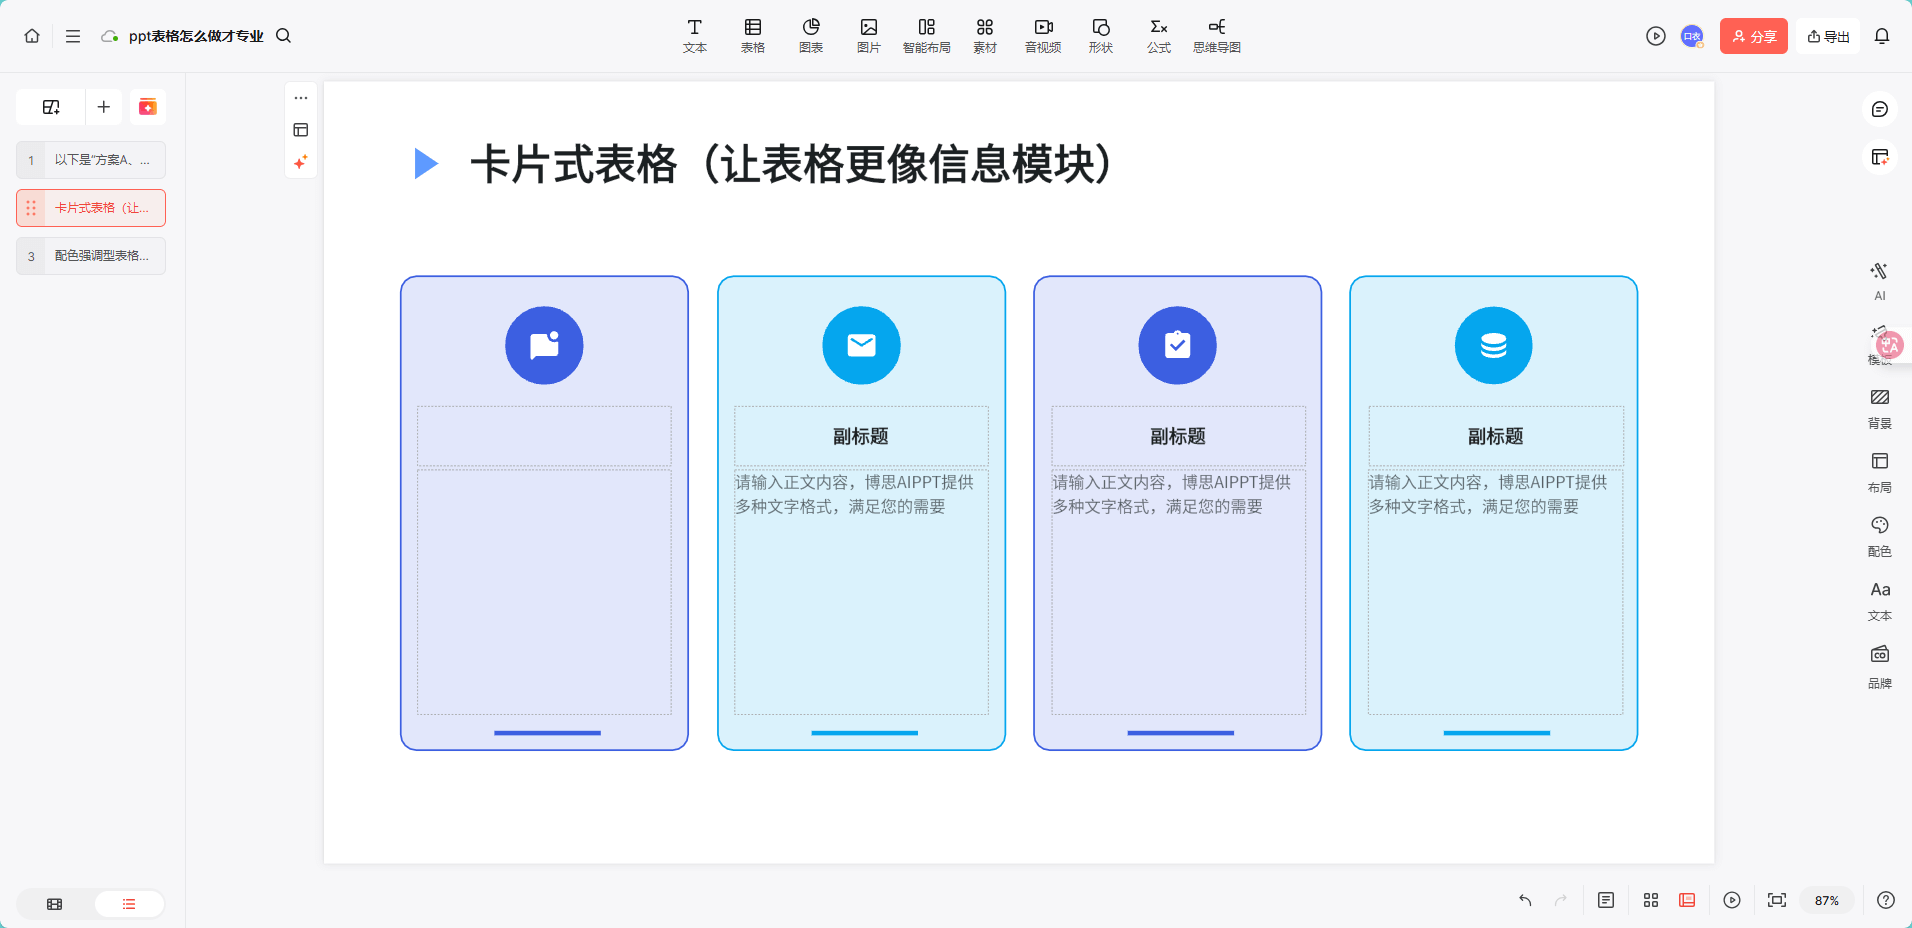Screen dimensions: 1912x928
Task: Insert a formula with the 公式 tool
Action: point(1158,35)
